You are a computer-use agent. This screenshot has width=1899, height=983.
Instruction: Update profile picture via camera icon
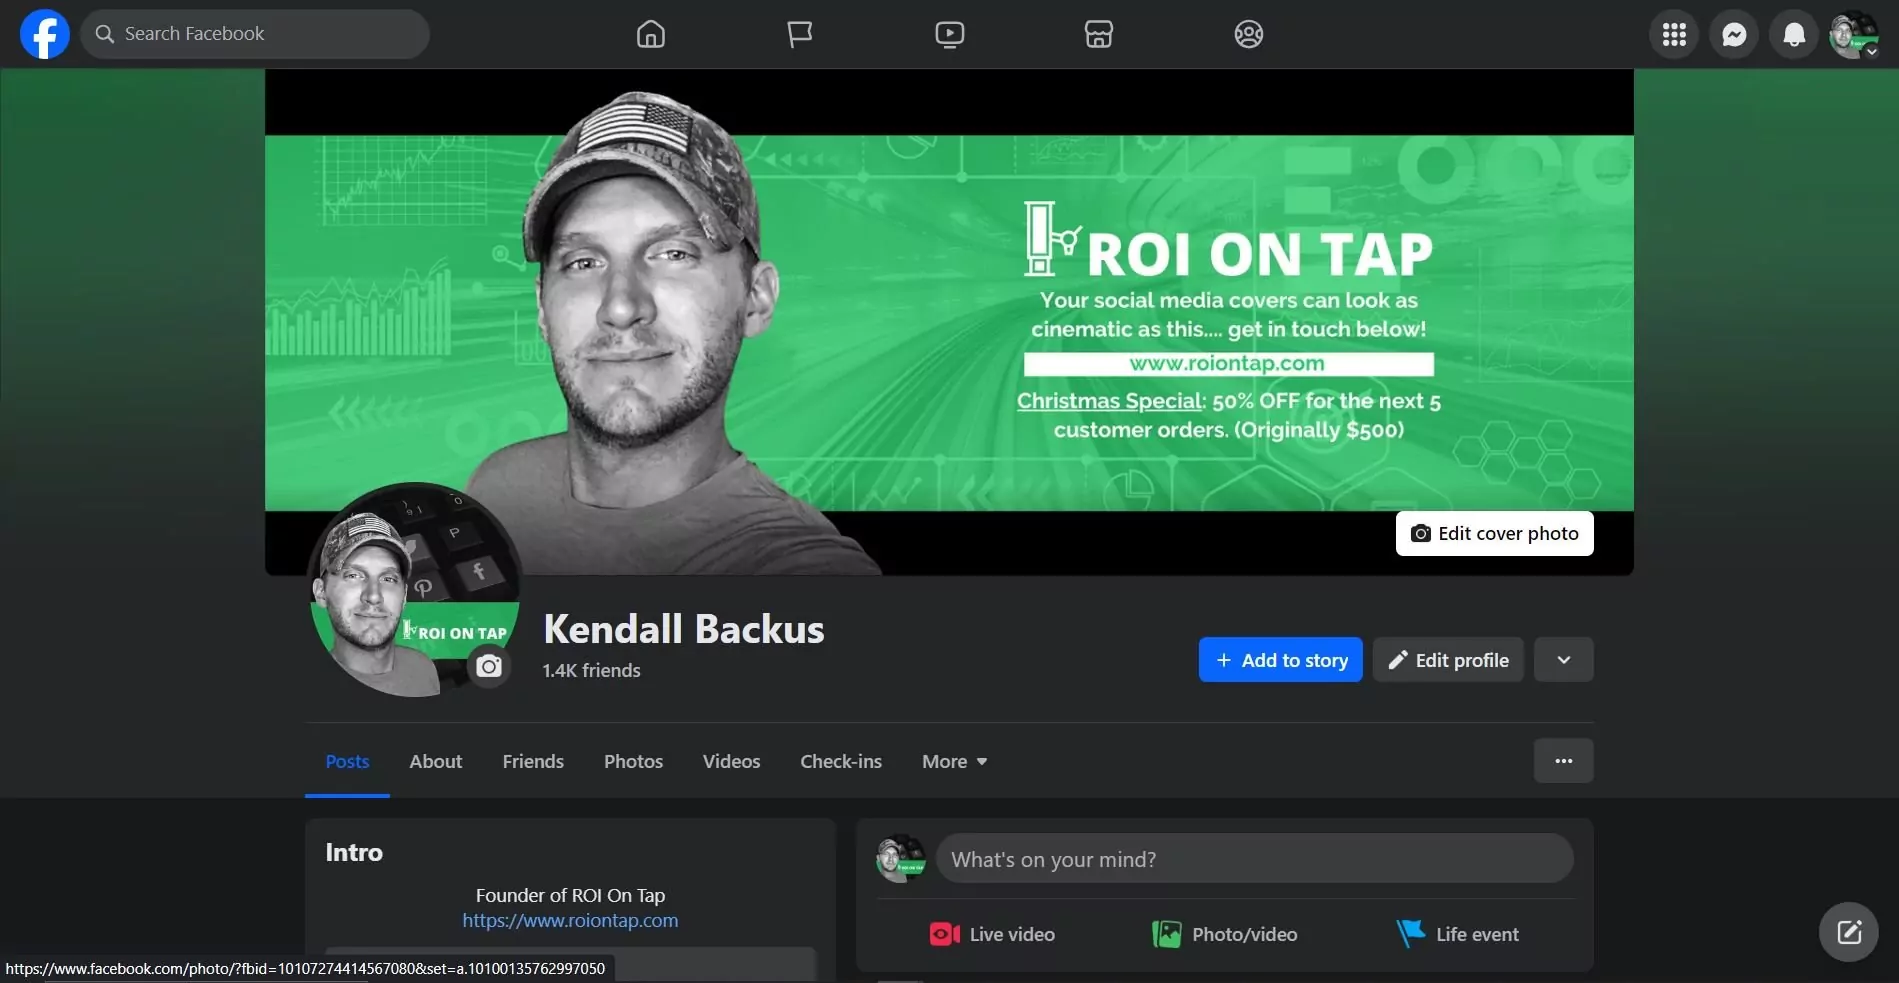(x=489, y=666)
